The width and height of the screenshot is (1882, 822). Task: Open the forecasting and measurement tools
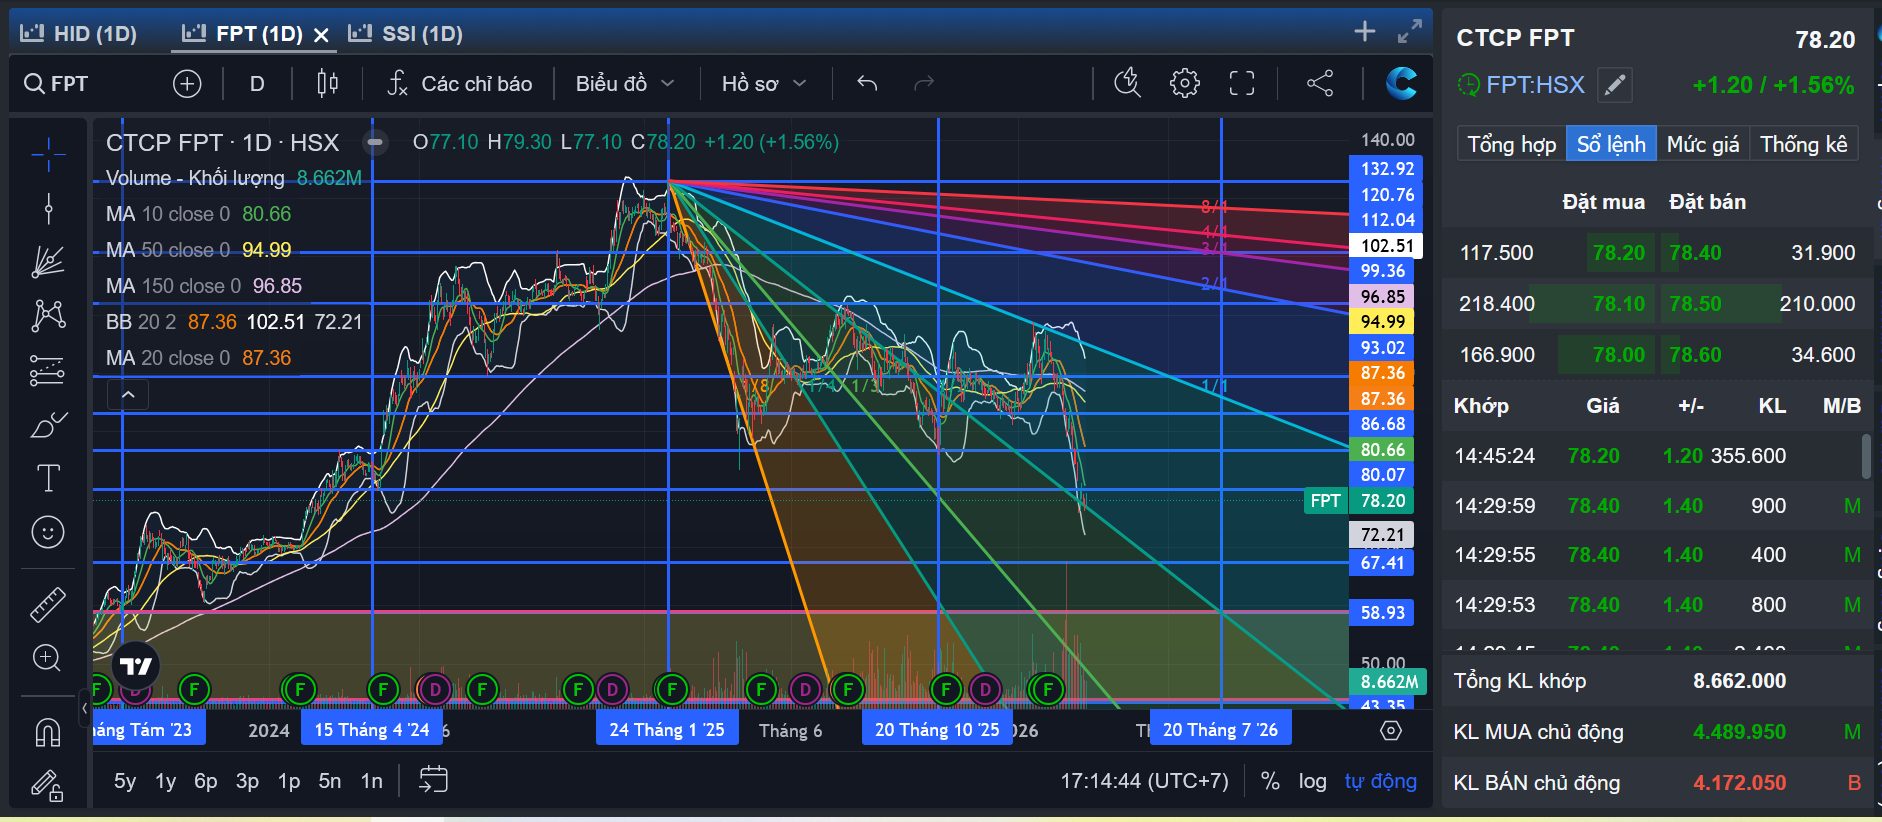coord(48,370)
